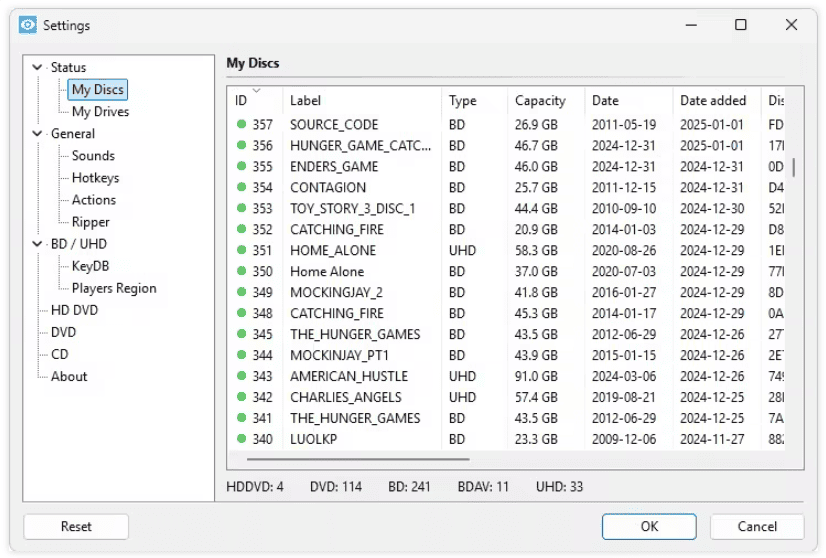Sort by Label column header
Viewport: 826px width, 558px height.
pos(362,100)
